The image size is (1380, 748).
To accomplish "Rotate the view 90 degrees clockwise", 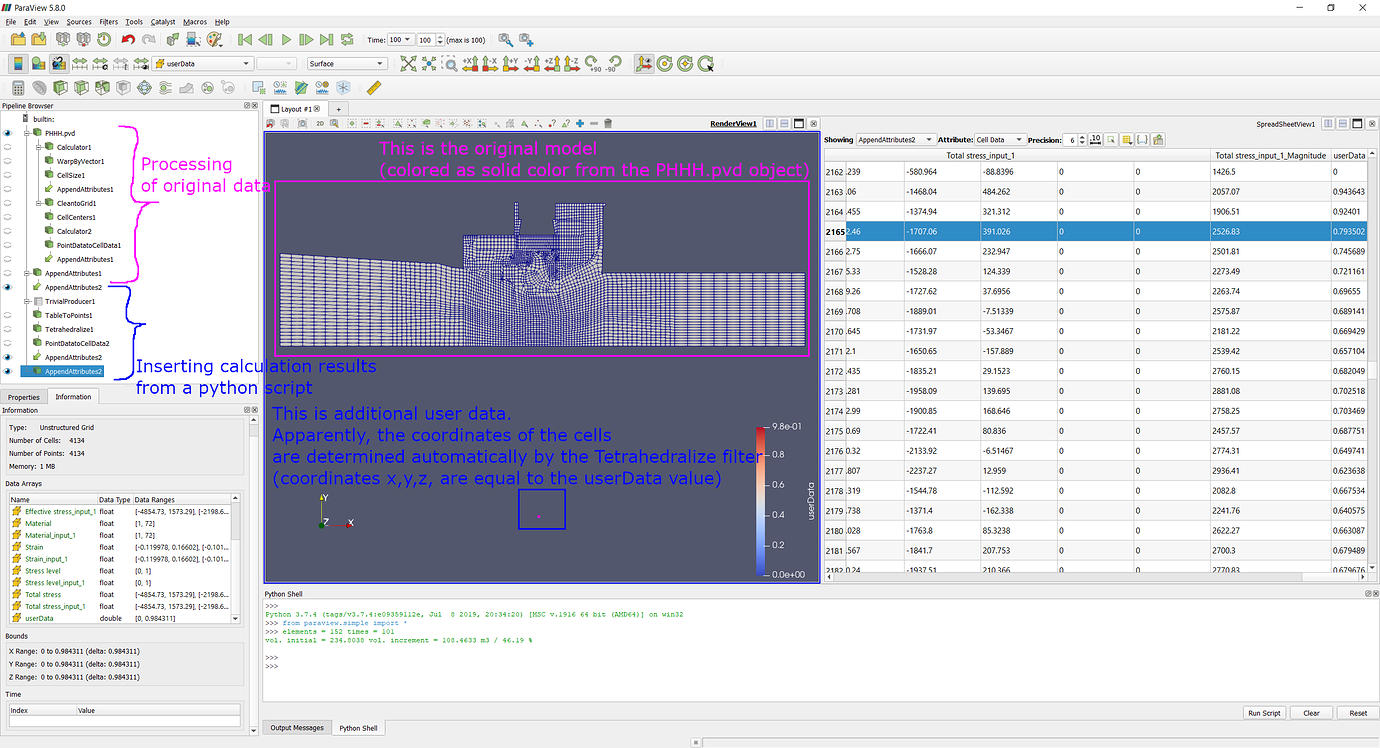I will click(592, 64).
